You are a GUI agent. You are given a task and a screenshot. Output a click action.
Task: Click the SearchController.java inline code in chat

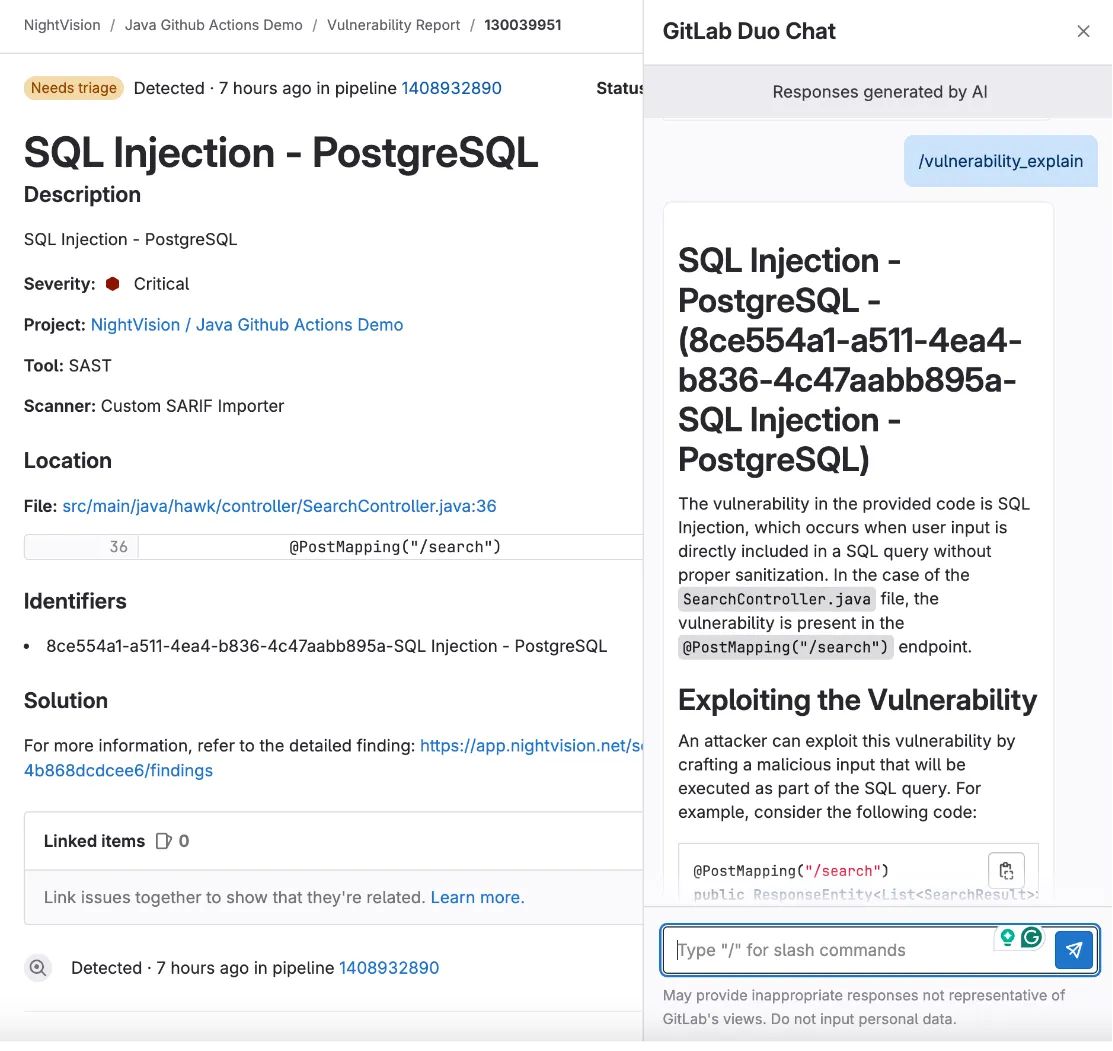click(x=777, y=599)
